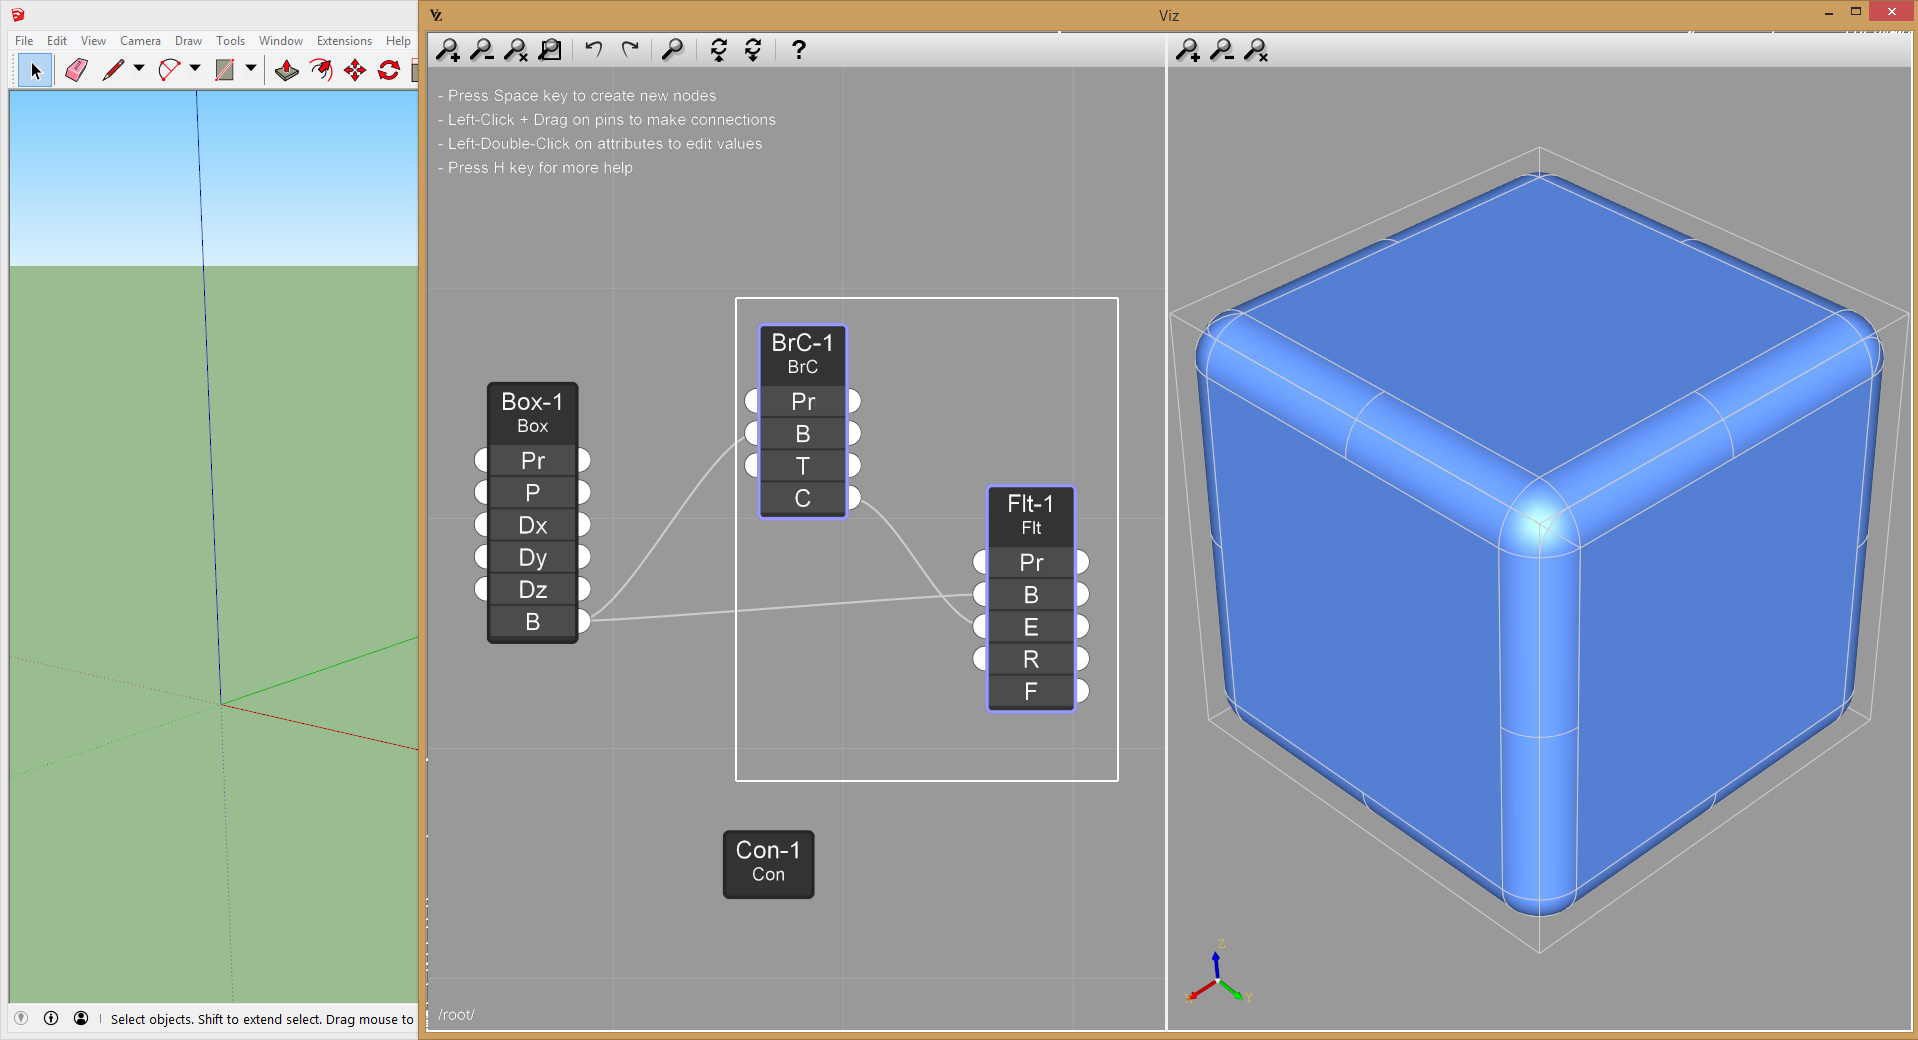Click the Con-1 node

tap(768, 863)
